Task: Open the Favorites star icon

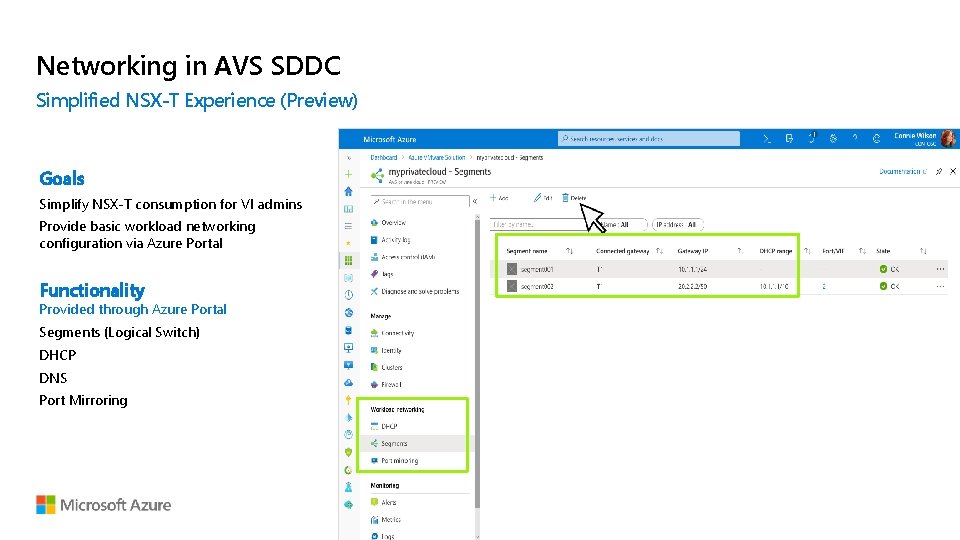Action: tap(348, 243)
